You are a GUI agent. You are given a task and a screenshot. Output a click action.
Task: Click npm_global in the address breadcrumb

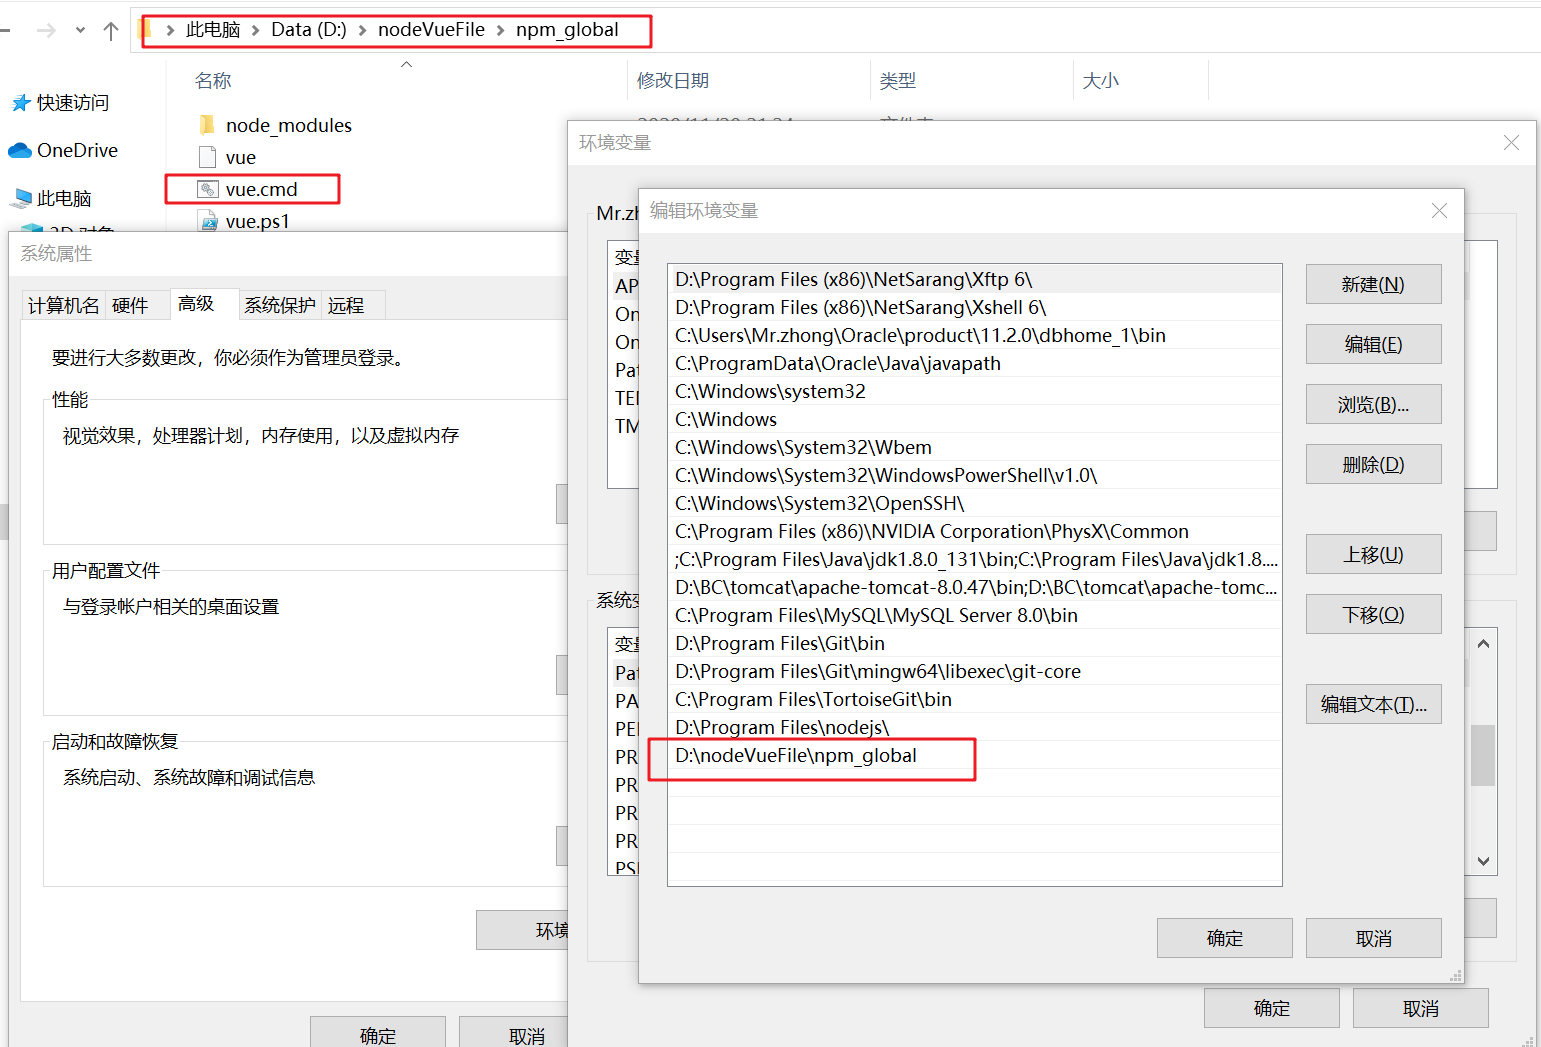click(567, 30)
